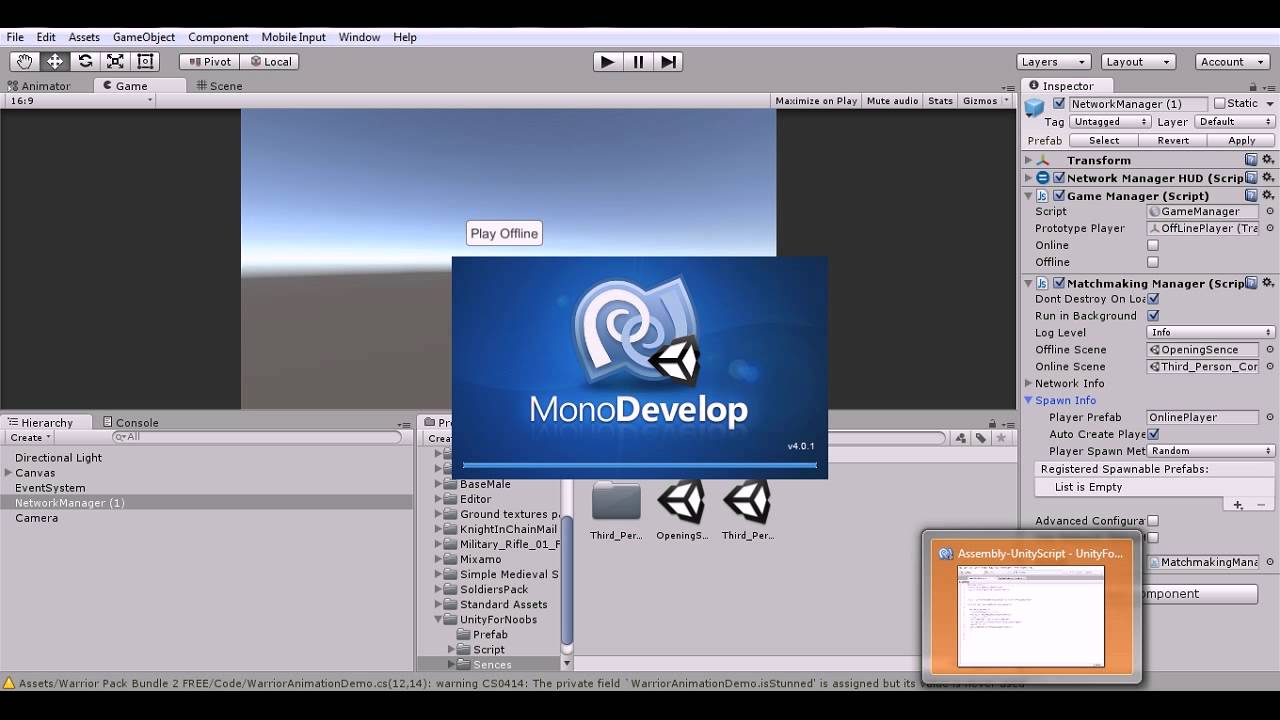Open OpeningSence scene asset
The height and width of the screenshot is (720, 1280).
pos(682,510)
